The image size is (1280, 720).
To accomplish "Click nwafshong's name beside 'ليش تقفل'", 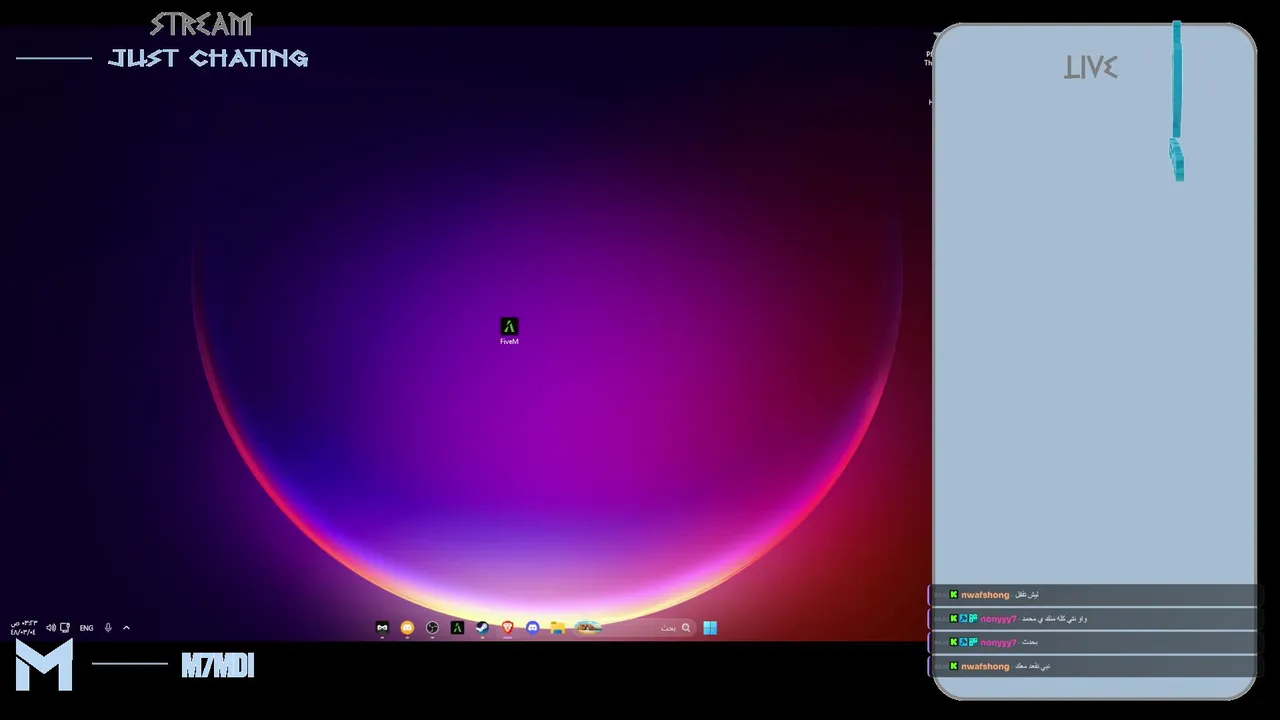I will [x=985, y=595].
